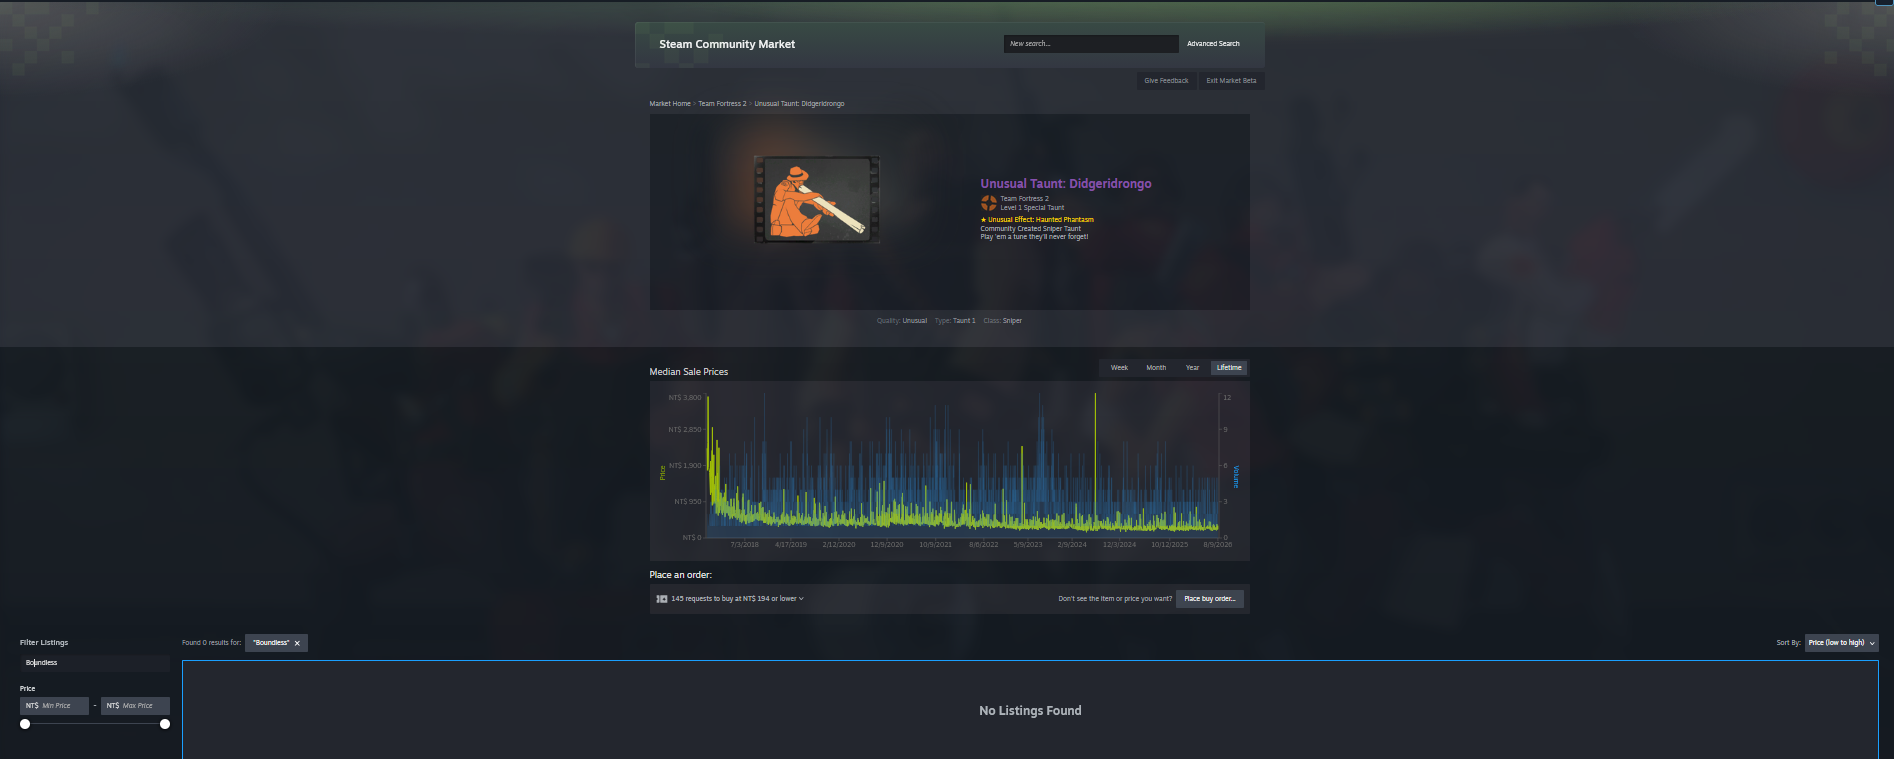Click the Unusual Taunt: Didgeridrongo breadcrumb

coord(799,104)
